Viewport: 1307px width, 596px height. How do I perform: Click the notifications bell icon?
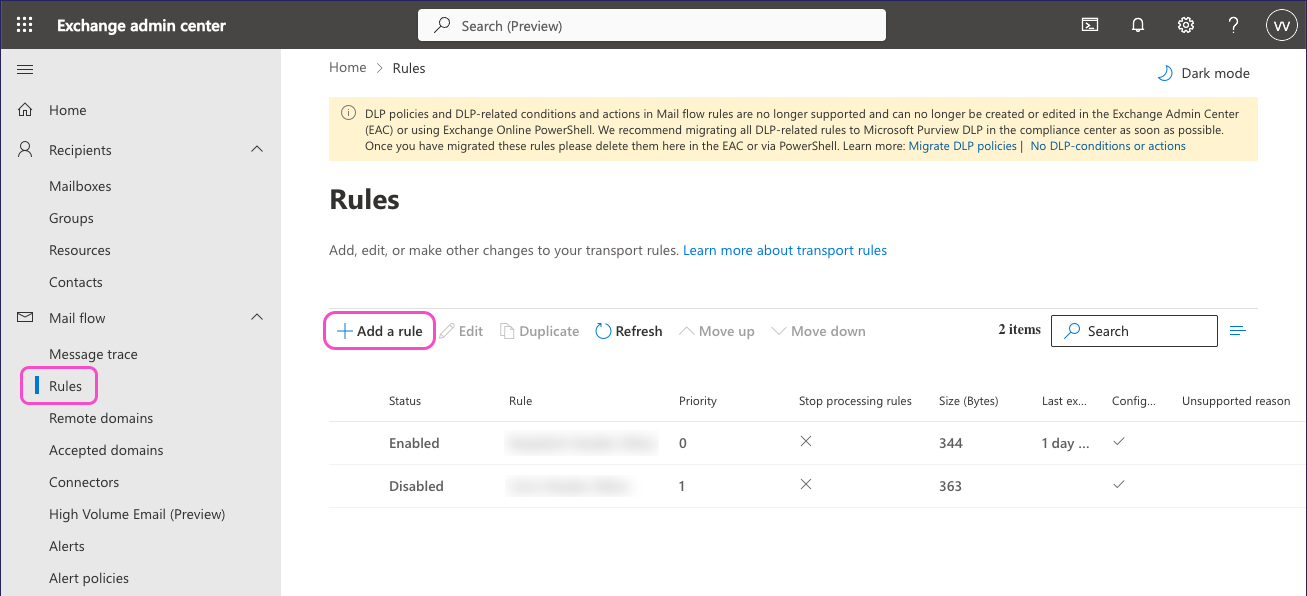1138,25
